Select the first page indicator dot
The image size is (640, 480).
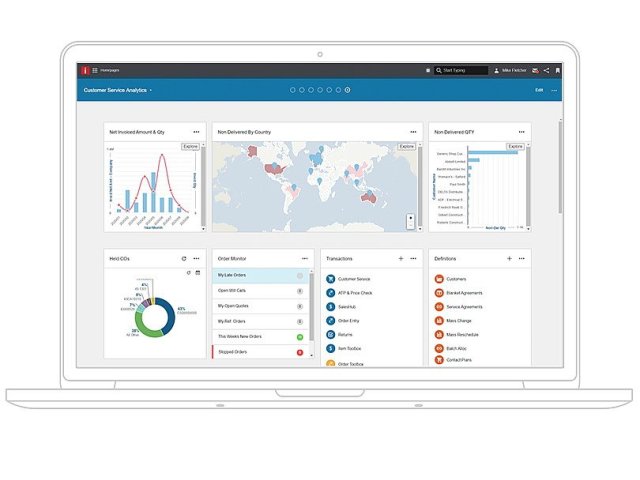293,90
